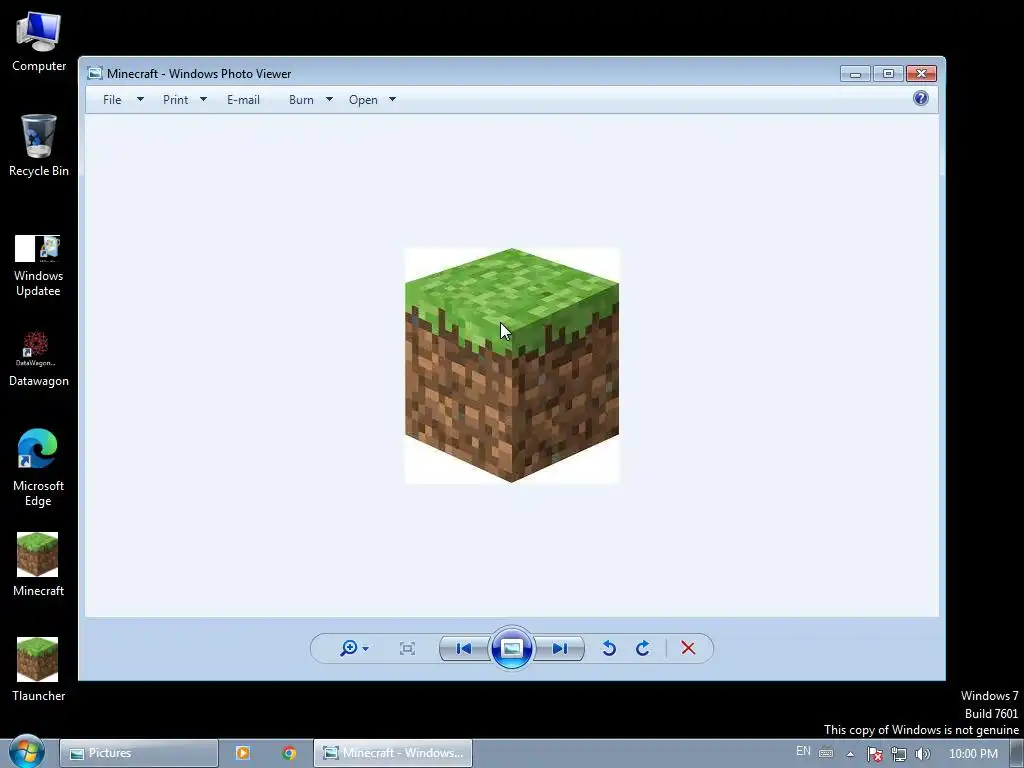The height and width of the screenshot is (768, 1024).
Task: Launch Google Chrome from taskbar
Action: [289, 753]
